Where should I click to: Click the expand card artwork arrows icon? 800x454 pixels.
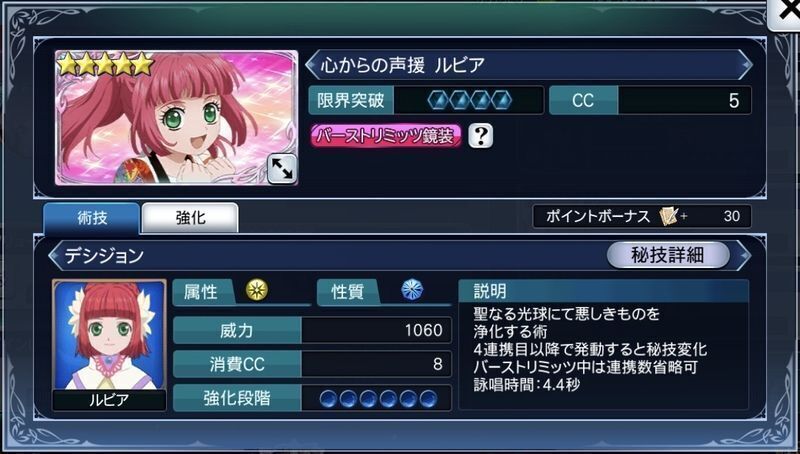click(282, 168)
